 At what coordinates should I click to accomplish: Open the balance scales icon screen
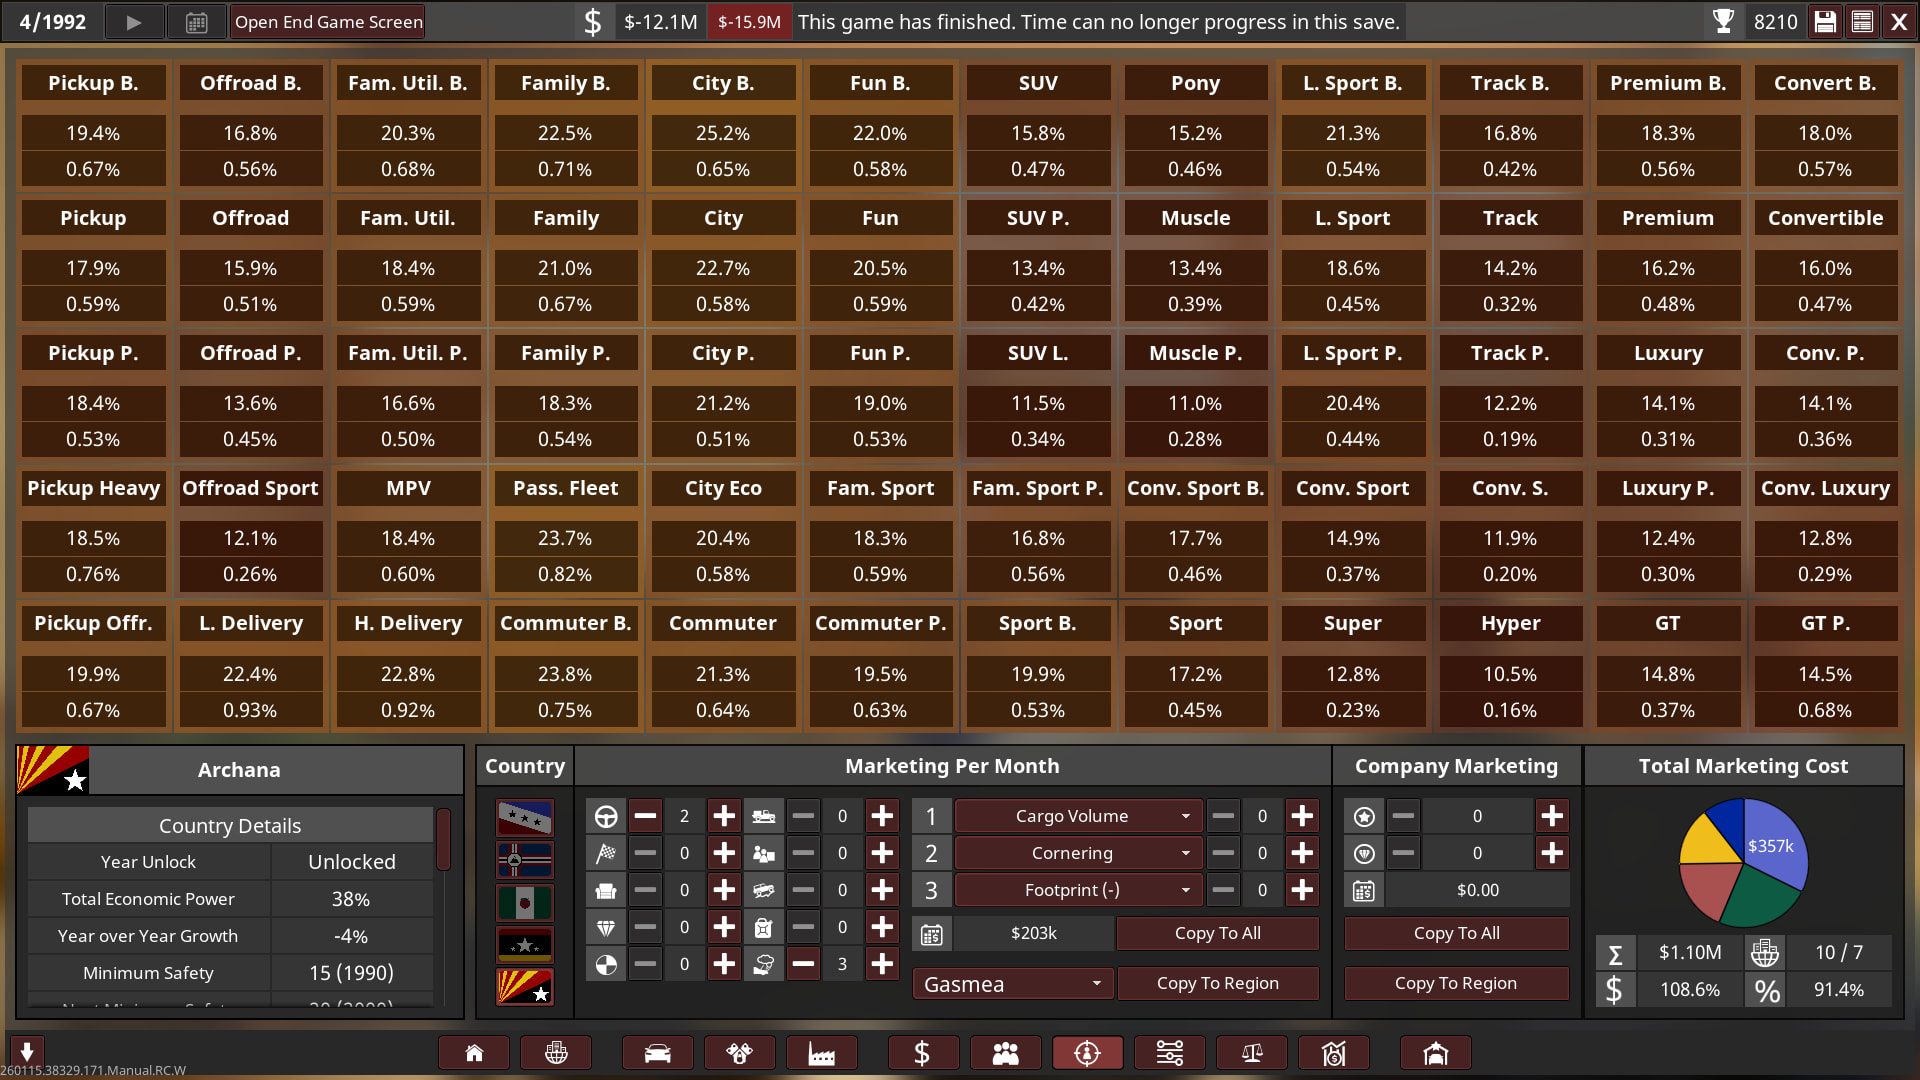[1251, 1053]
